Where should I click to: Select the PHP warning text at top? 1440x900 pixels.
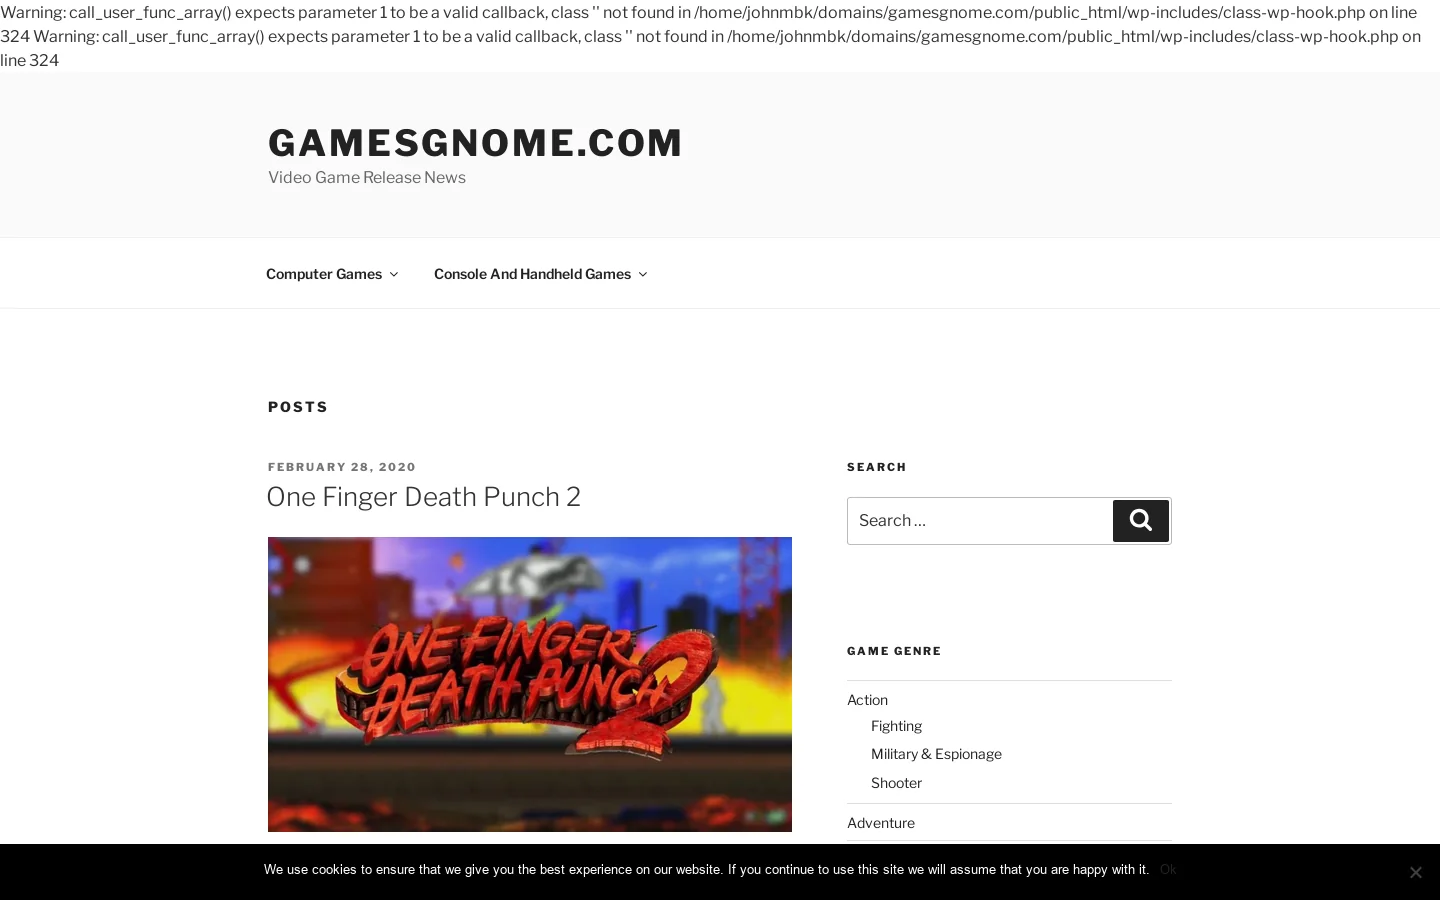[x=710, y=36]
